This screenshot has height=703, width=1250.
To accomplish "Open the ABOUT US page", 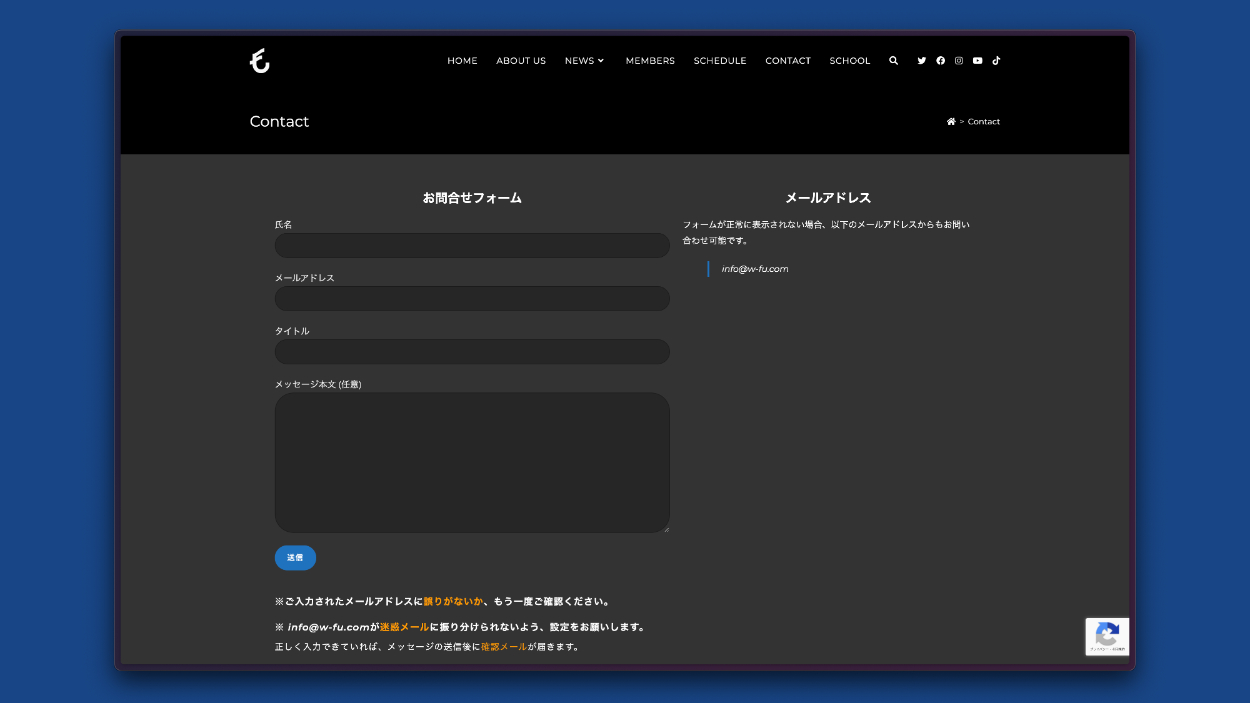I will (x=521, y=61).
